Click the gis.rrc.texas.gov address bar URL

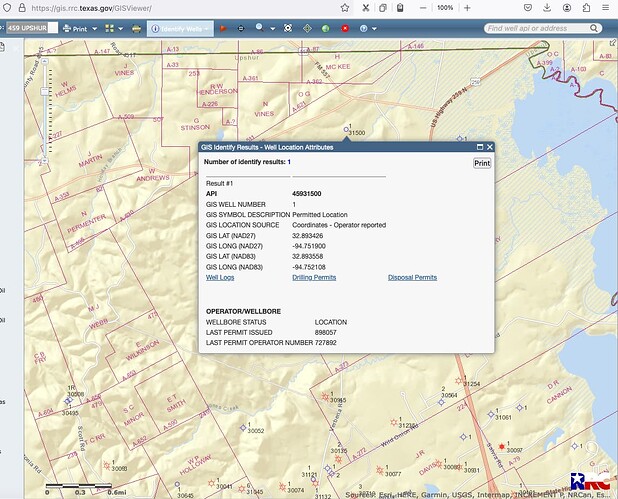[91, 8]
